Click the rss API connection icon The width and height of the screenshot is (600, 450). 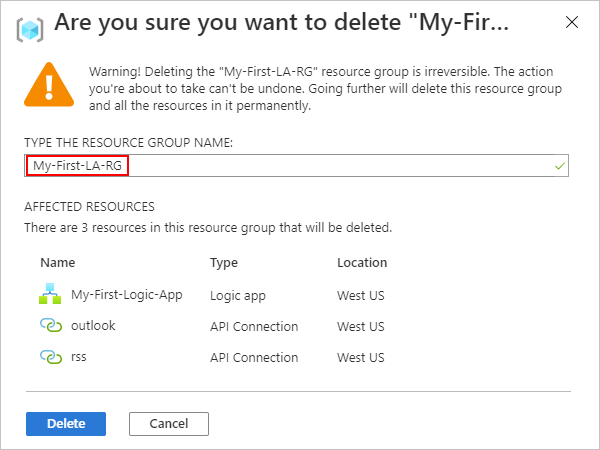[50, 357]
